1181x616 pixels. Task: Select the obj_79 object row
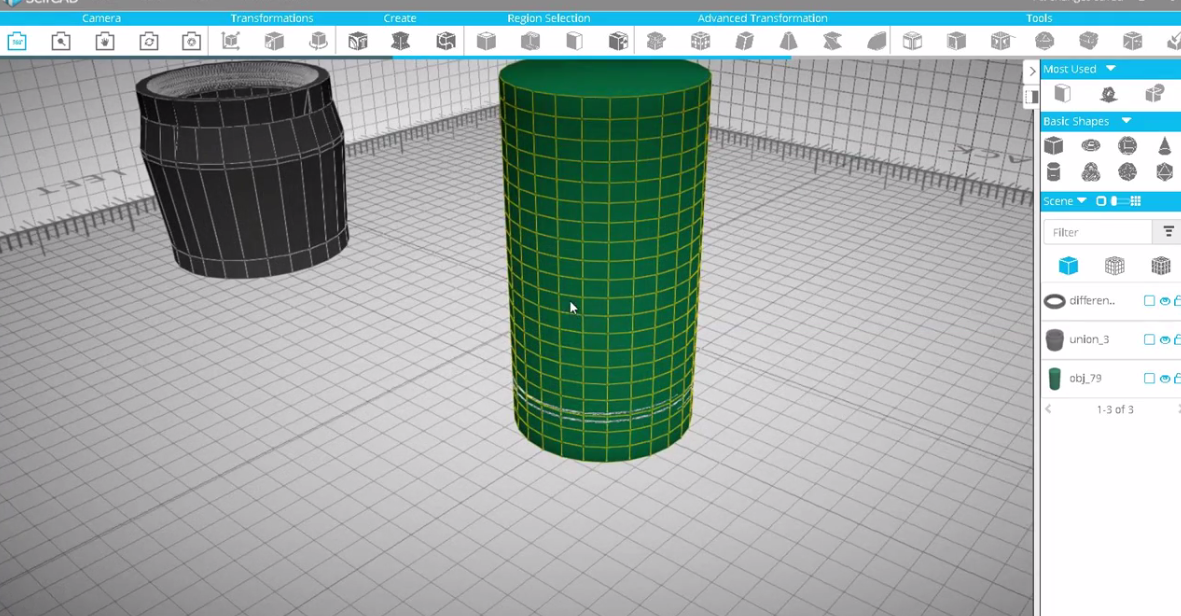(1111, 378)
